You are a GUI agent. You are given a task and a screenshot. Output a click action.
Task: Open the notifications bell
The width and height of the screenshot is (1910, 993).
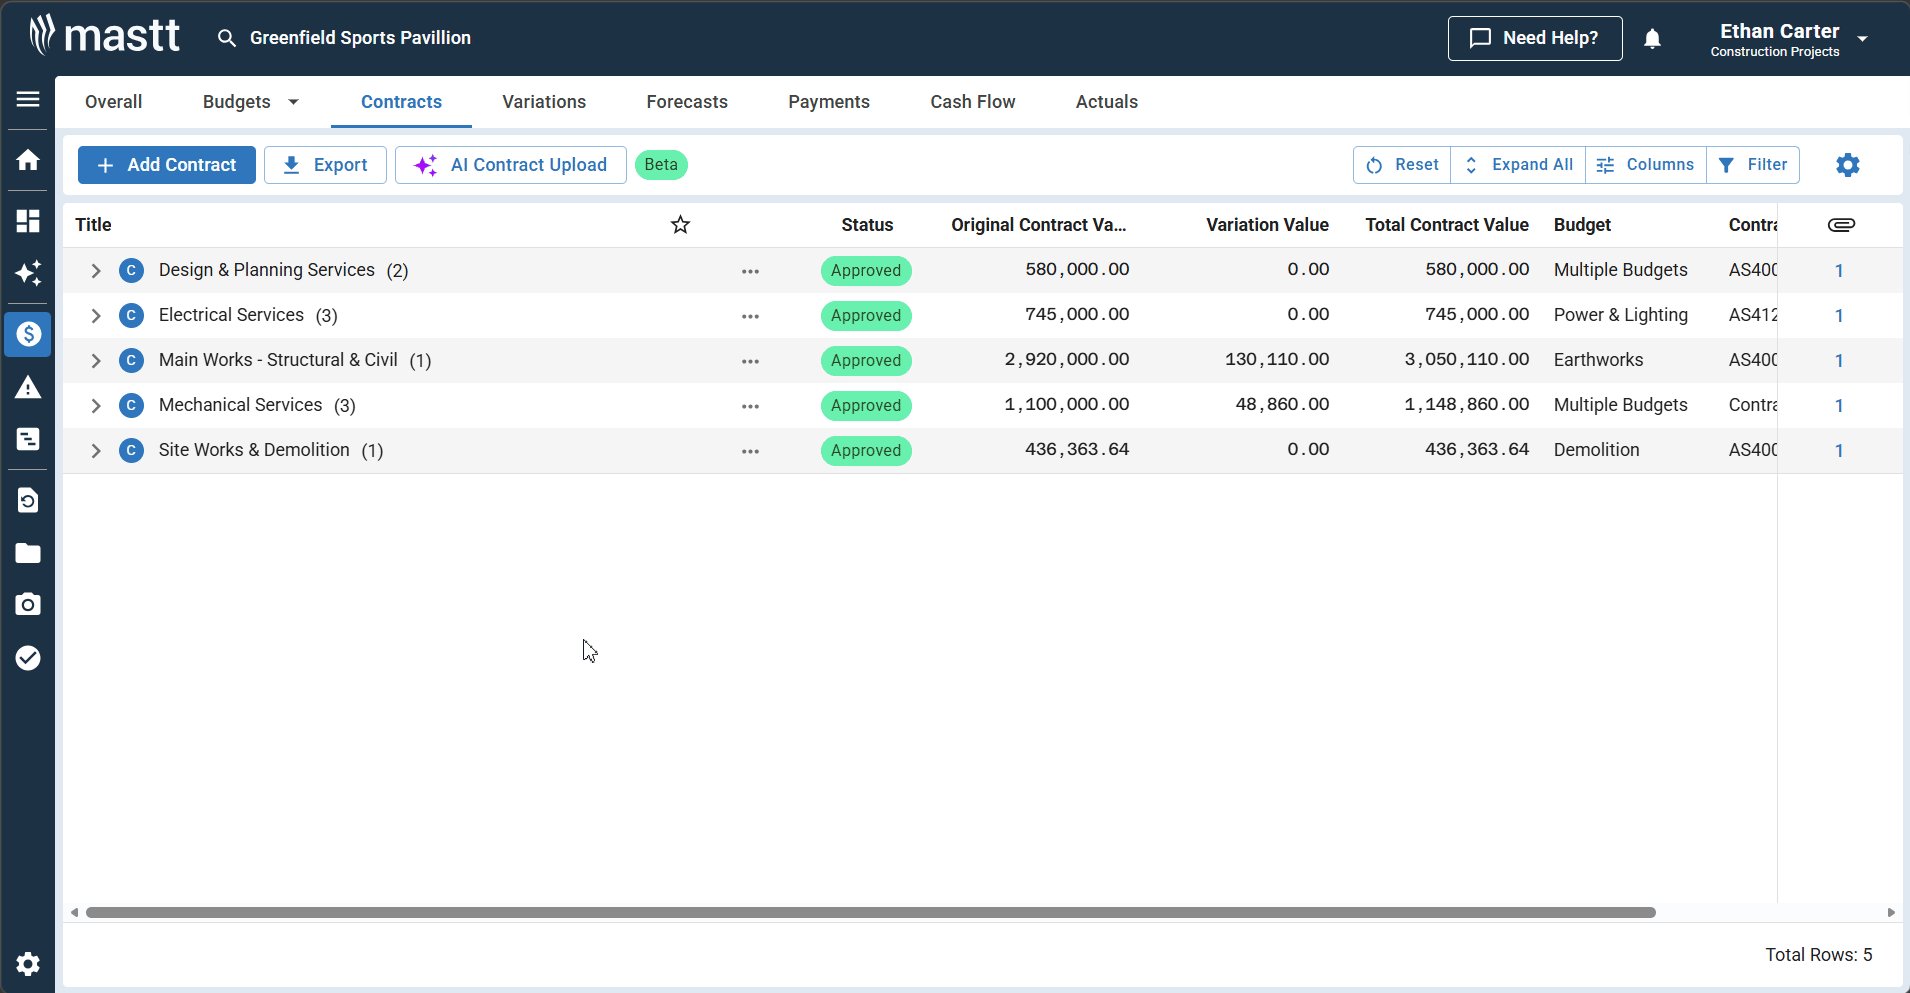(1652, 39)
